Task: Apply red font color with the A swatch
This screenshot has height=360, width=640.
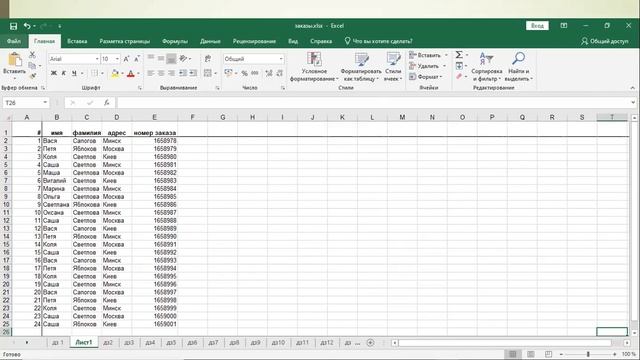Action: tap(131, 73)
